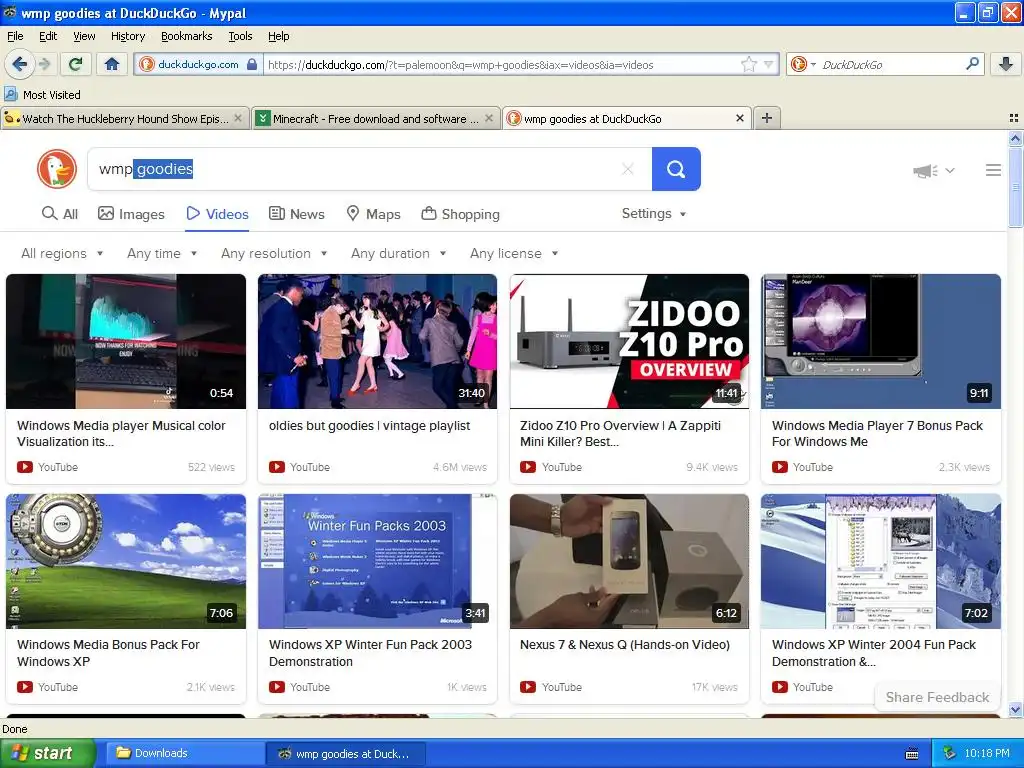Open the Tools menu
This screenshot has height=768, width=1024.
point(240,36)
